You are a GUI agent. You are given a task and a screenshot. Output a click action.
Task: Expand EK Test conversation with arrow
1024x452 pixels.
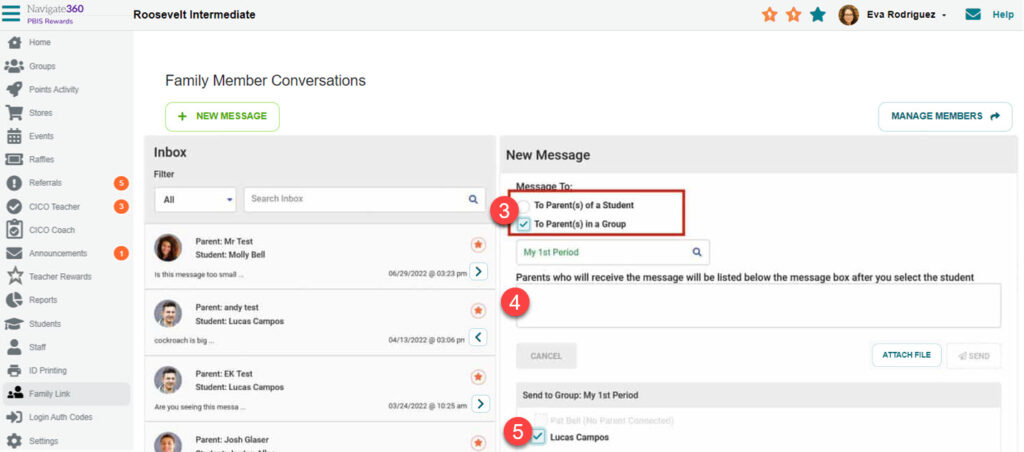pos(479,404)
